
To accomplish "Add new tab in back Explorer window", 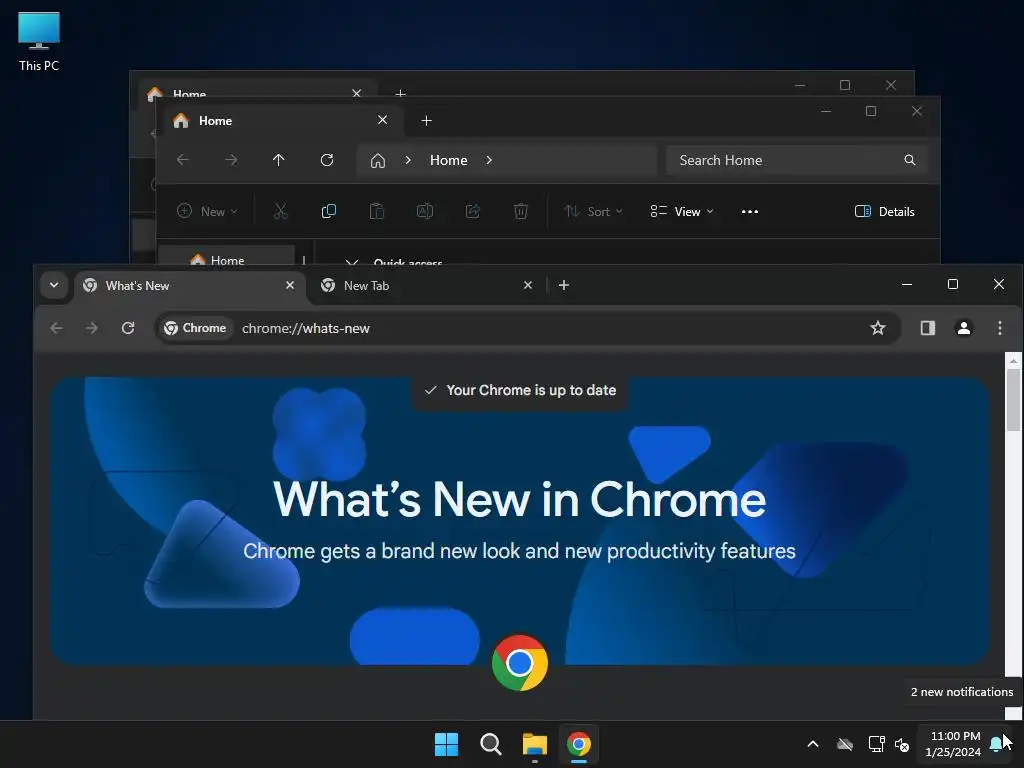I will 400,93.
